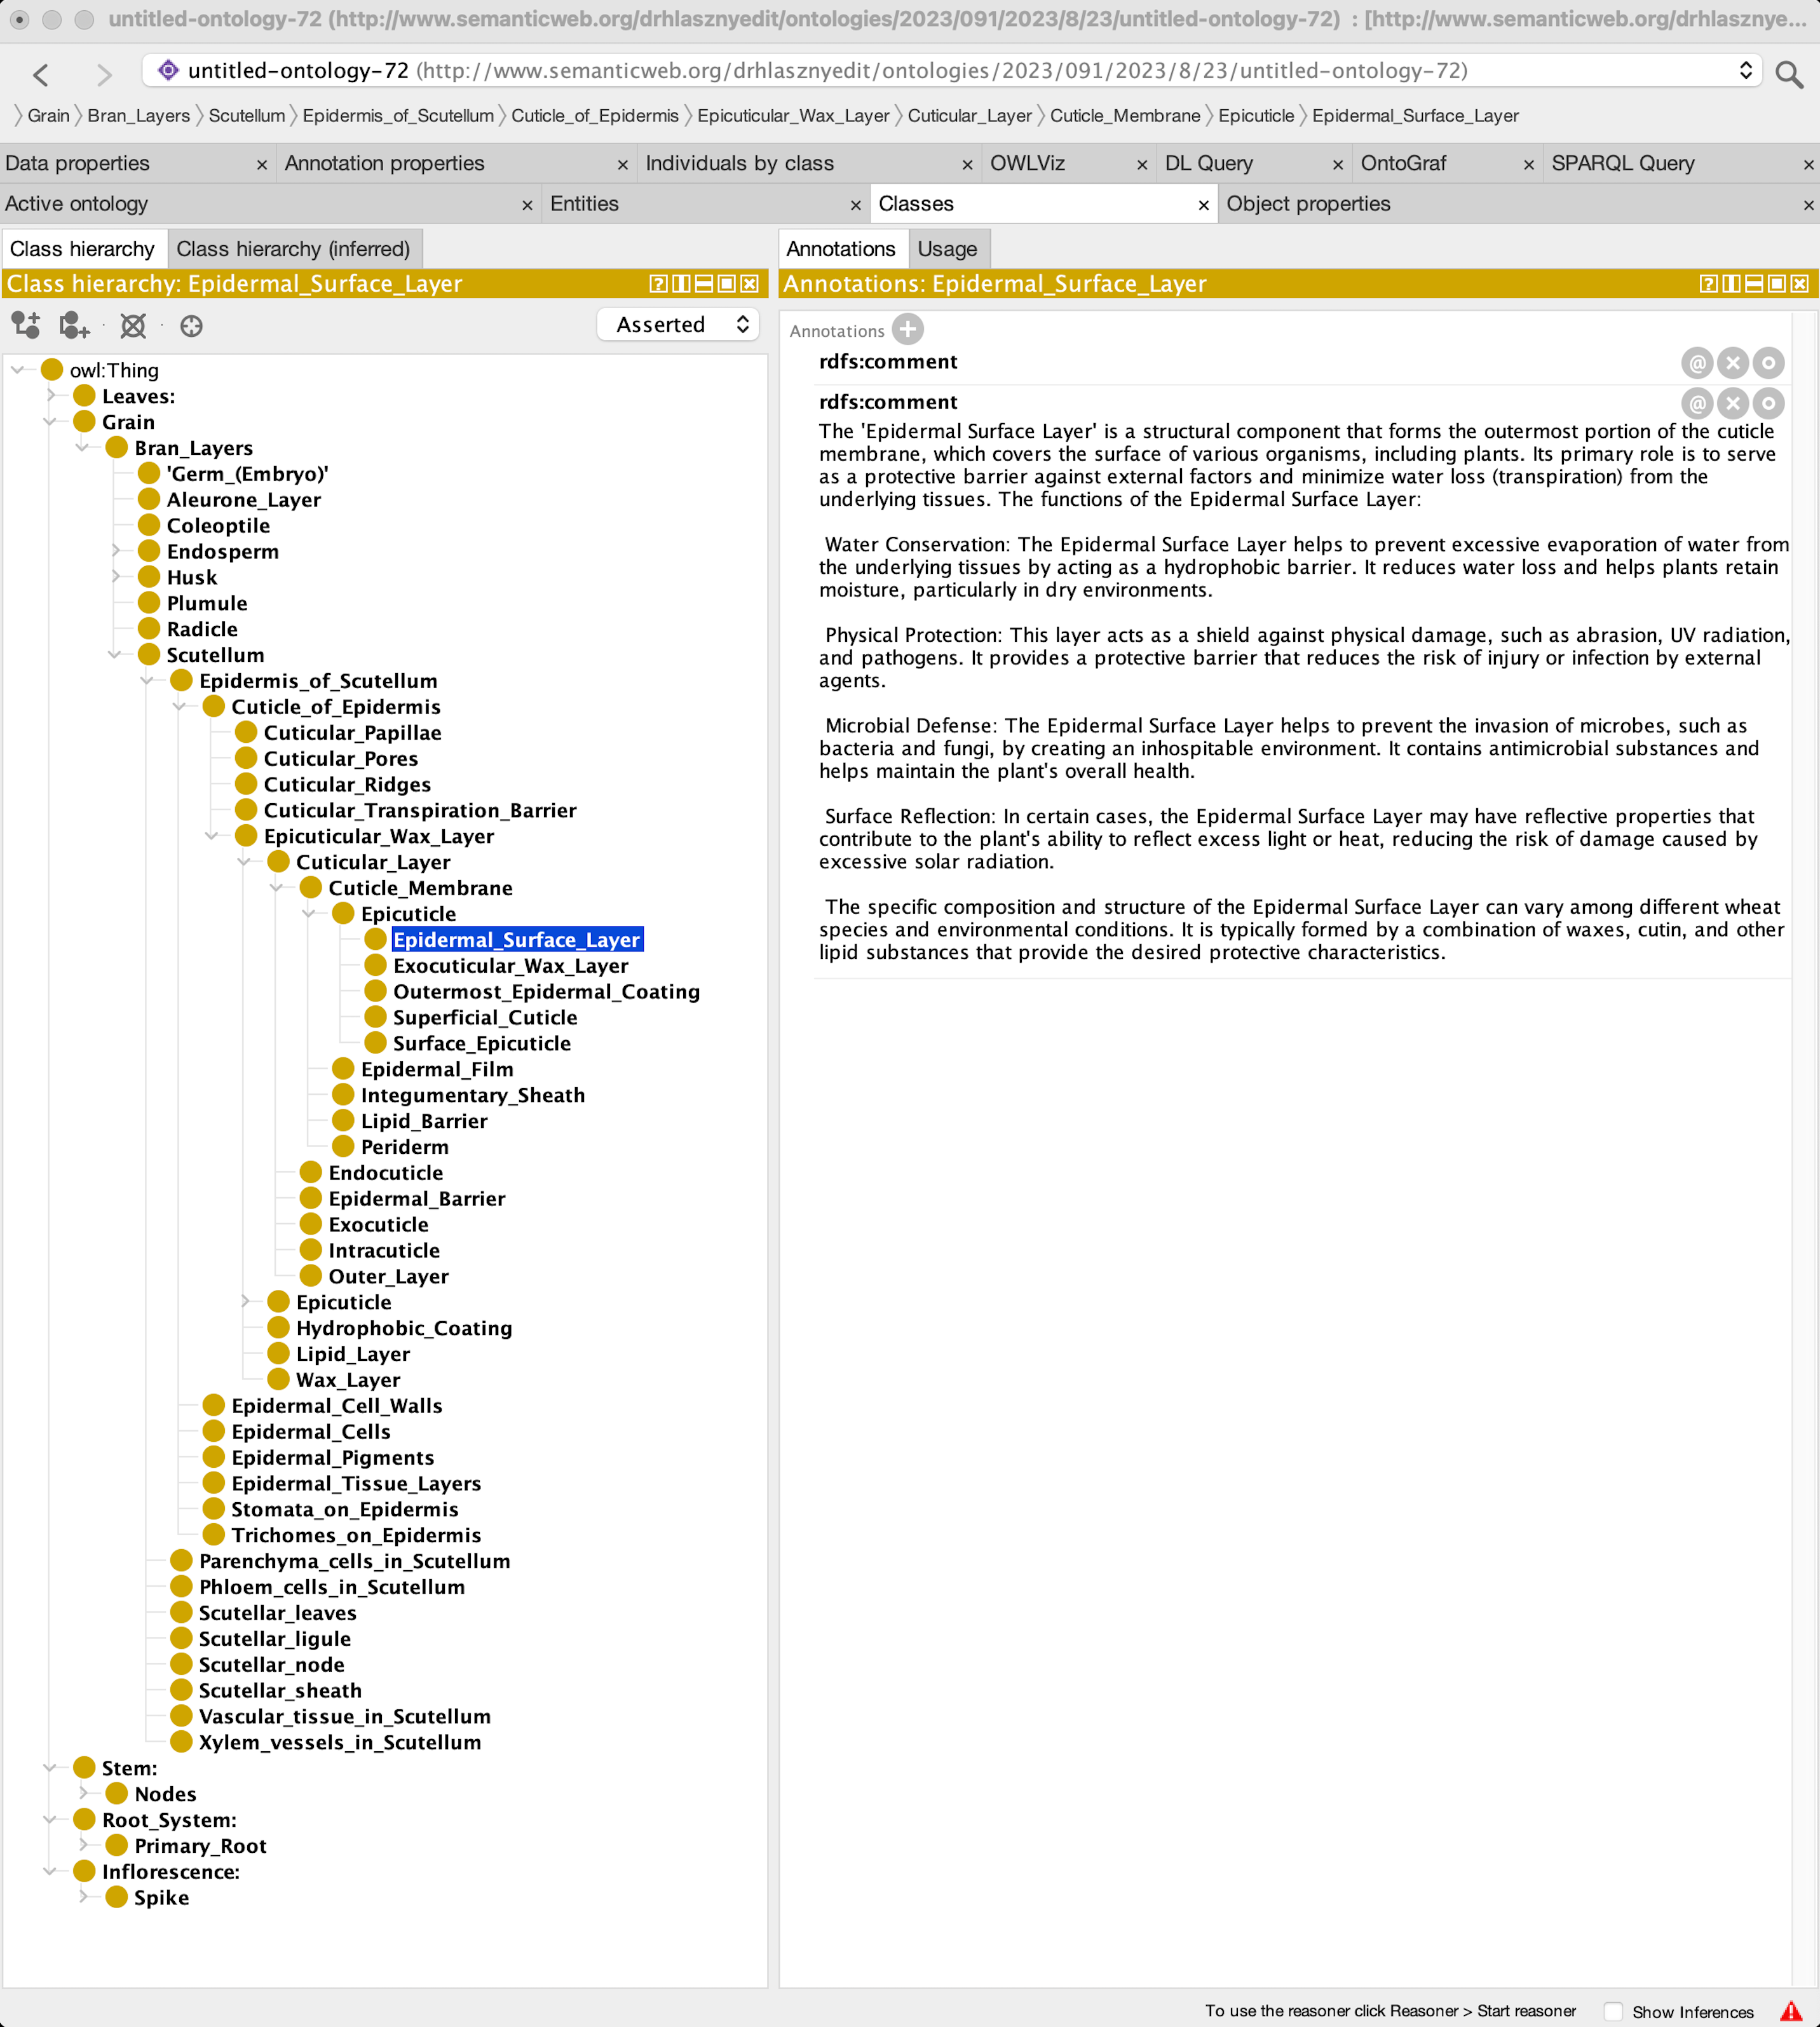Edit the first rdfs:comment annotation
Image resolution: width=1820 pixels, height=2027 pixels.
click(x=1768, y=363)
